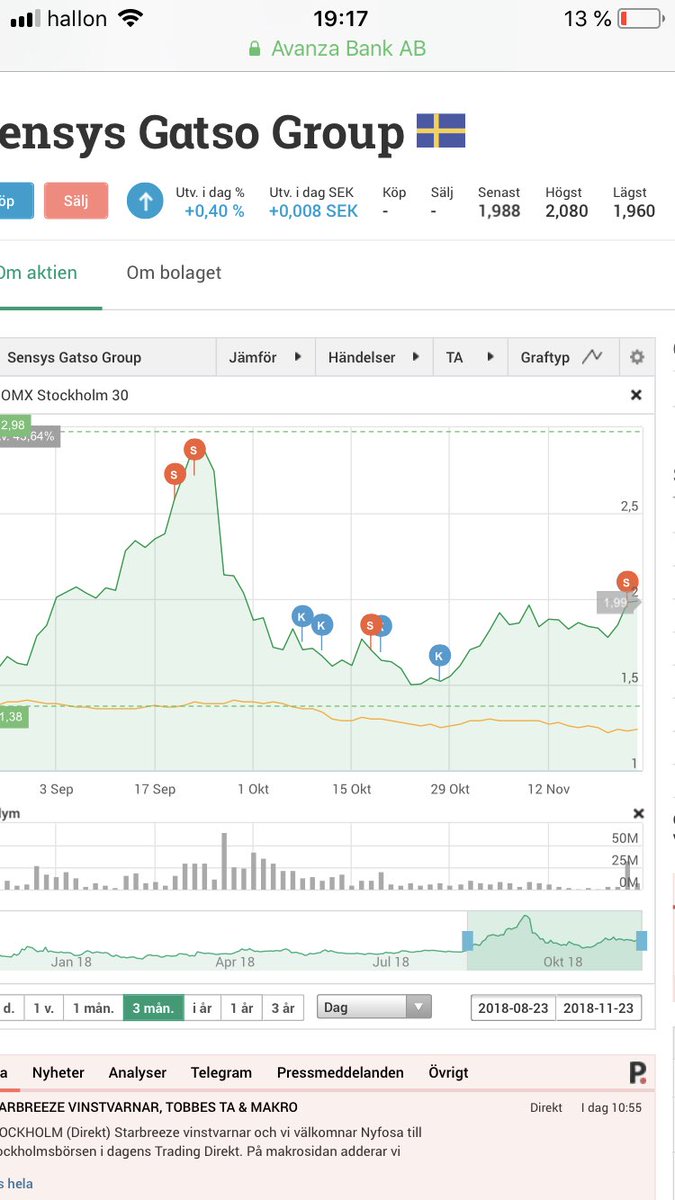The width and height of the screenshot is (675, 1200).
Task: Click the OMX Stockholm 30 label
Action: 66,395
